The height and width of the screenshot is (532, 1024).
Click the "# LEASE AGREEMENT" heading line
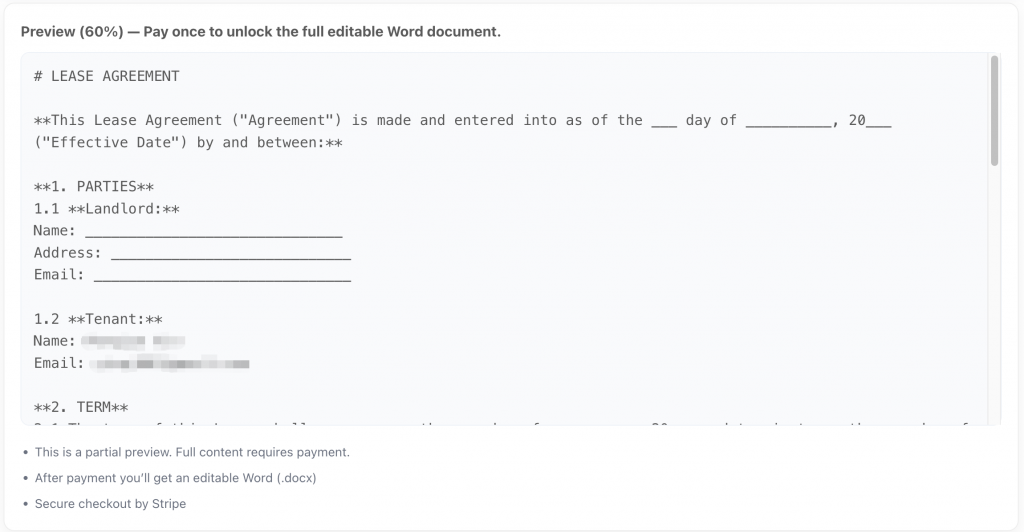point(106,76)
